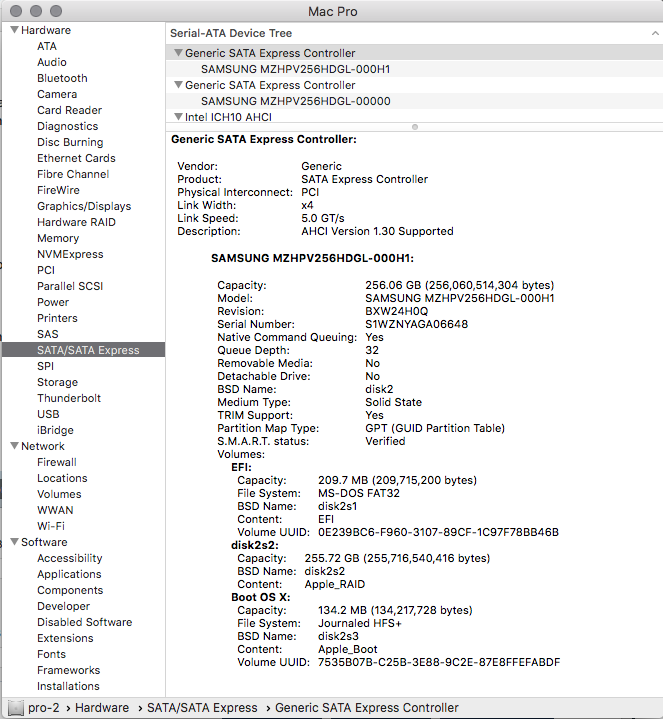Click the Boot OS X volume heading

260,597
